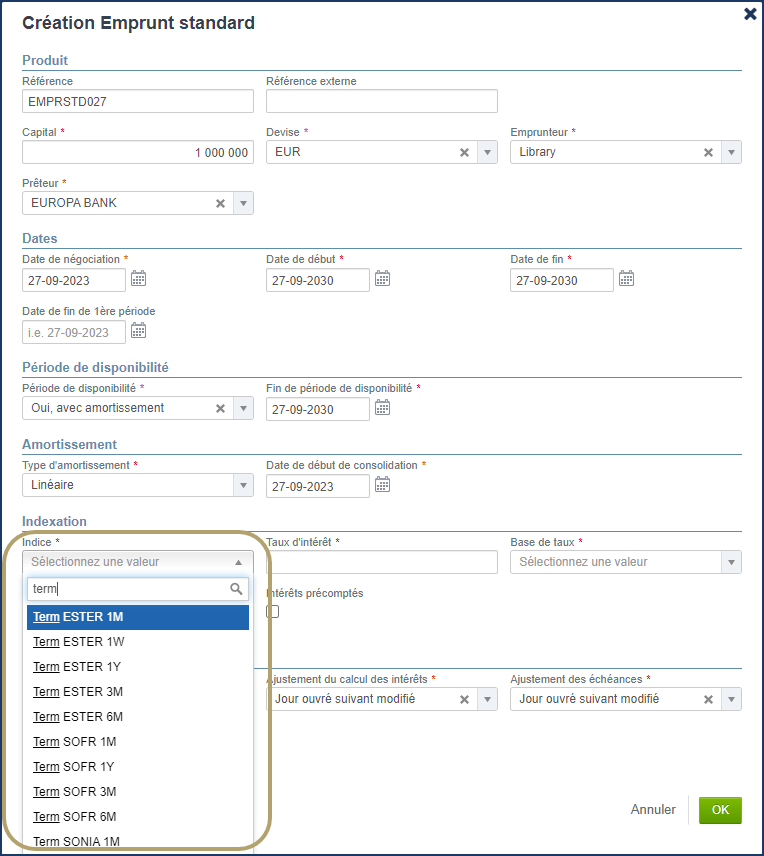
Task: Open calendar for Fin de période de disponibilité
Action: [x=382, y=408]
